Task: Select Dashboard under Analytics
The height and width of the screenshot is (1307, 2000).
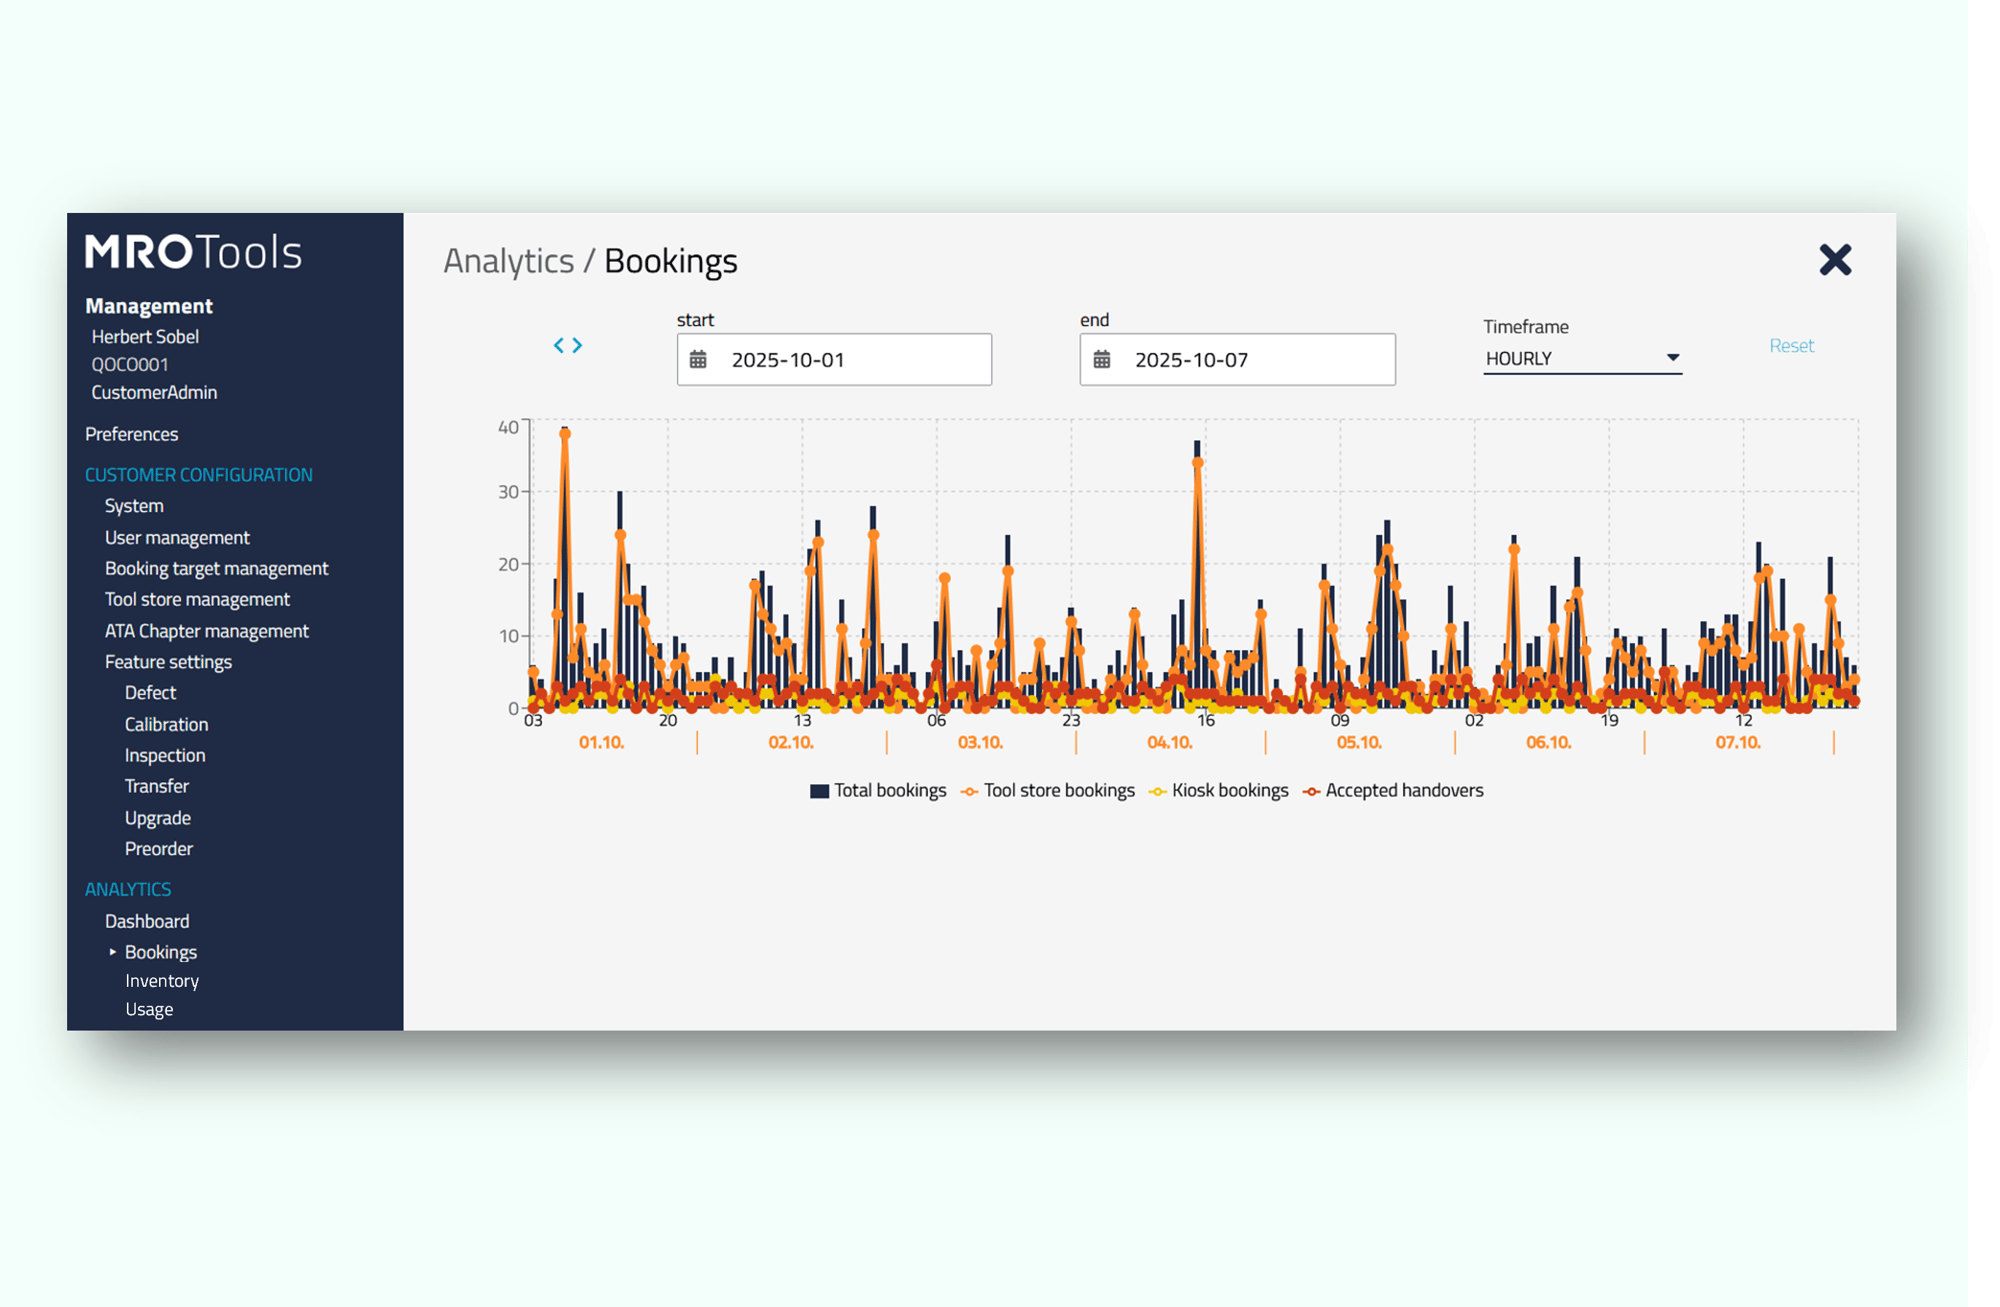Action: coord(147,920)
